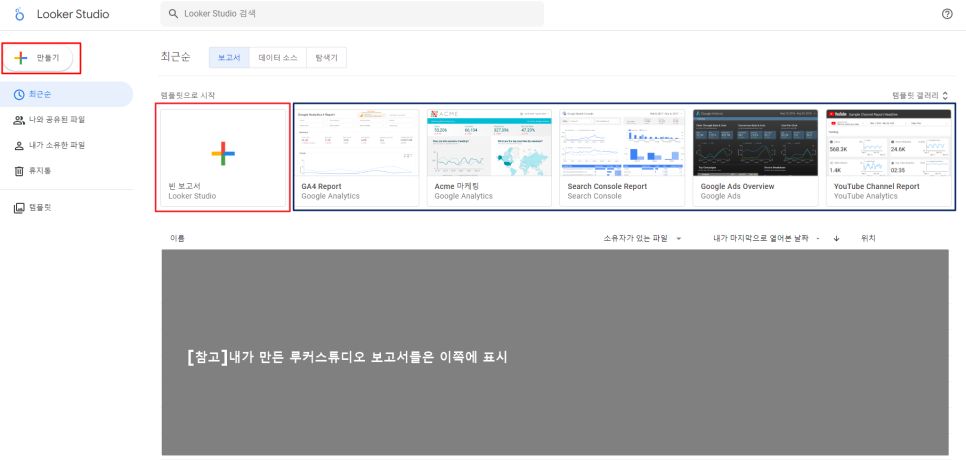Click the people icon for 나와 공유된 파일

(19, 120)
